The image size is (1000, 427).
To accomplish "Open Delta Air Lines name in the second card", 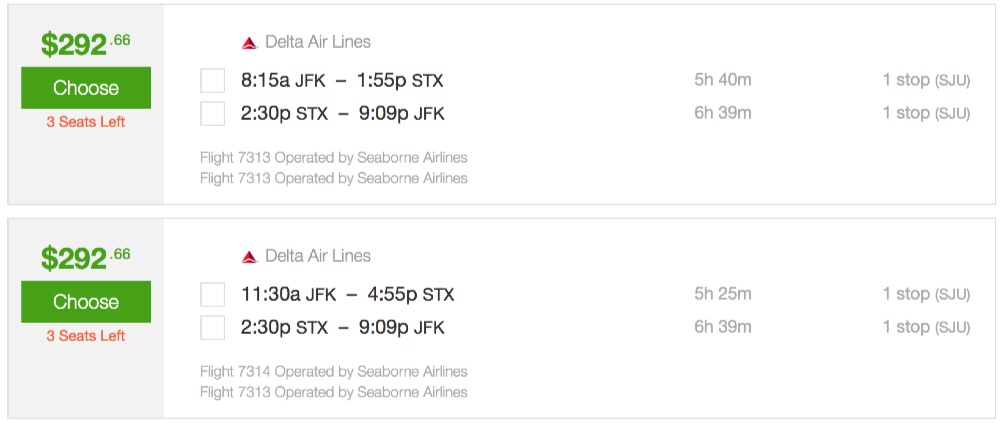I will tap(317, 256).
